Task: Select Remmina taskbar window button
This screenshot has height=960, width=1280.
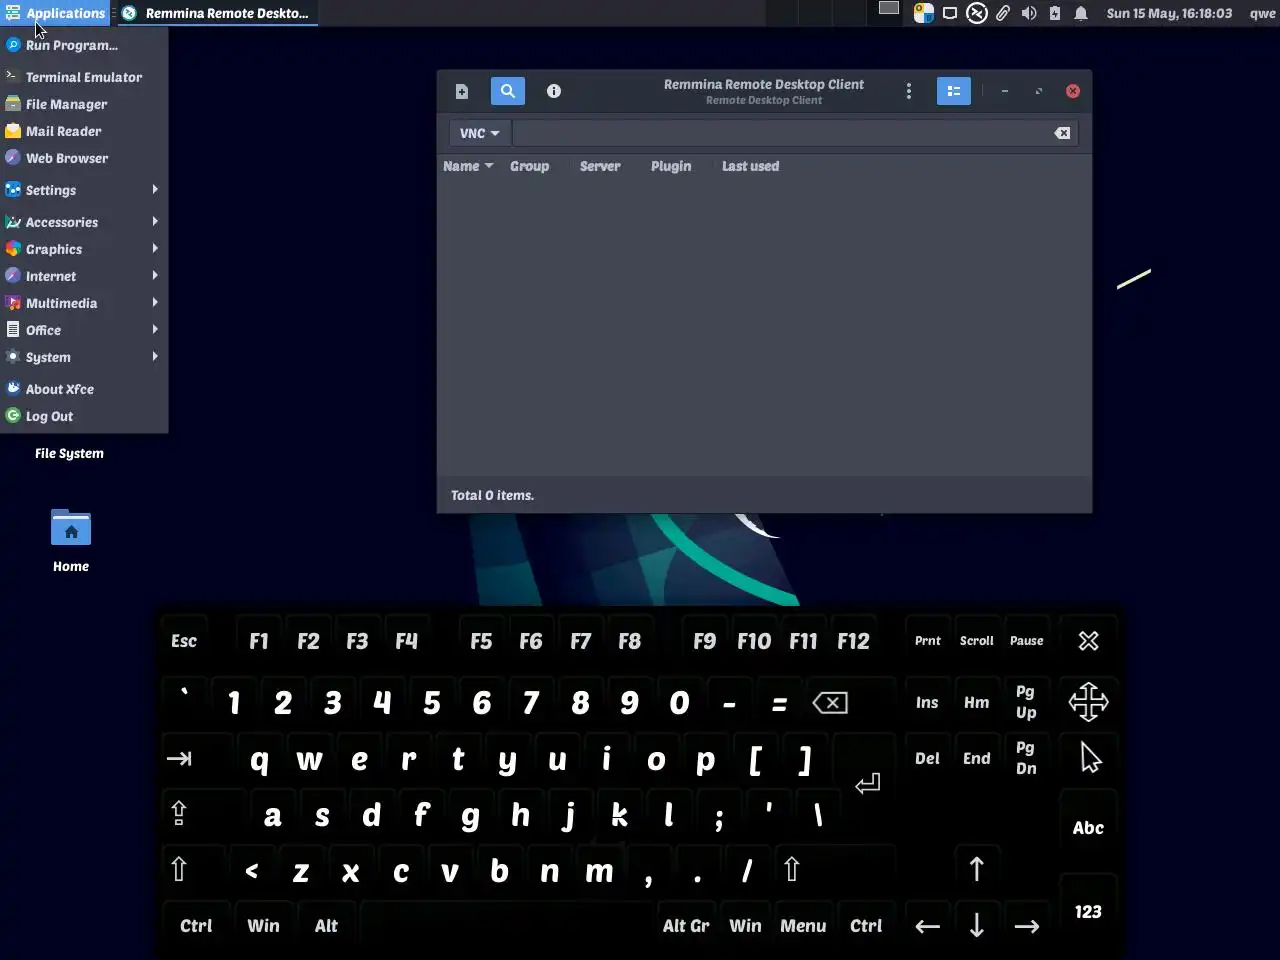Action: 217,13
